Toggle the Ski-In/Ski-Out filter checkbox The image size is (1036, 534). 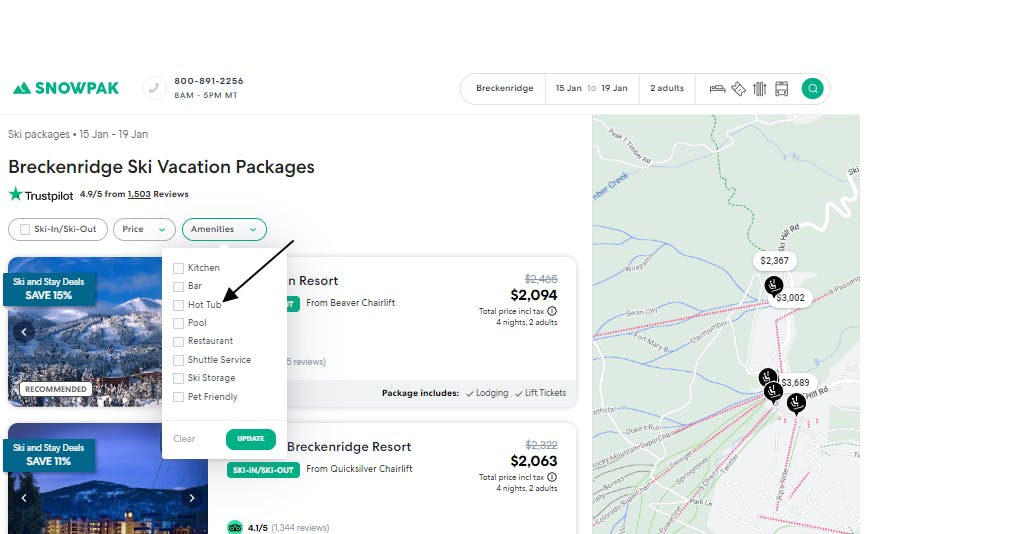click(x=25, y=229)
